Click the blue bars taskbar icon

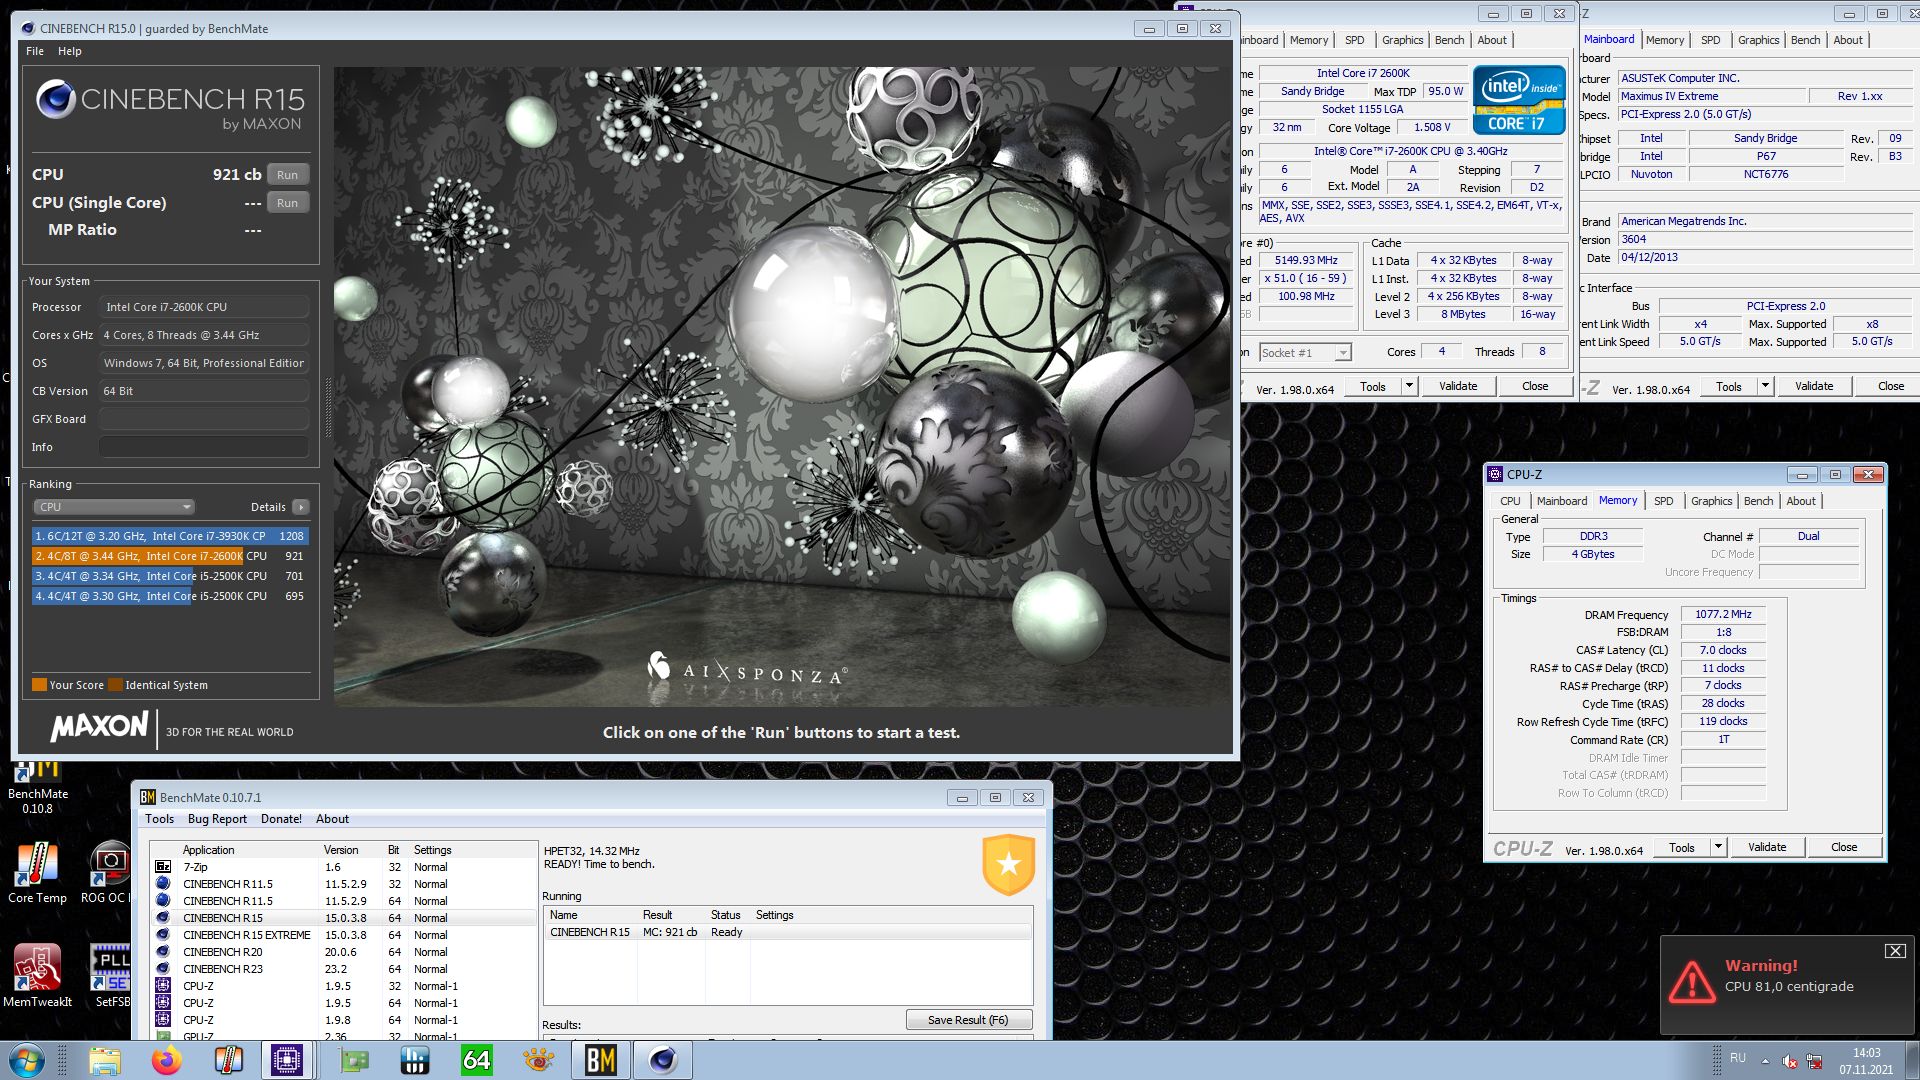click(414, 1060)
